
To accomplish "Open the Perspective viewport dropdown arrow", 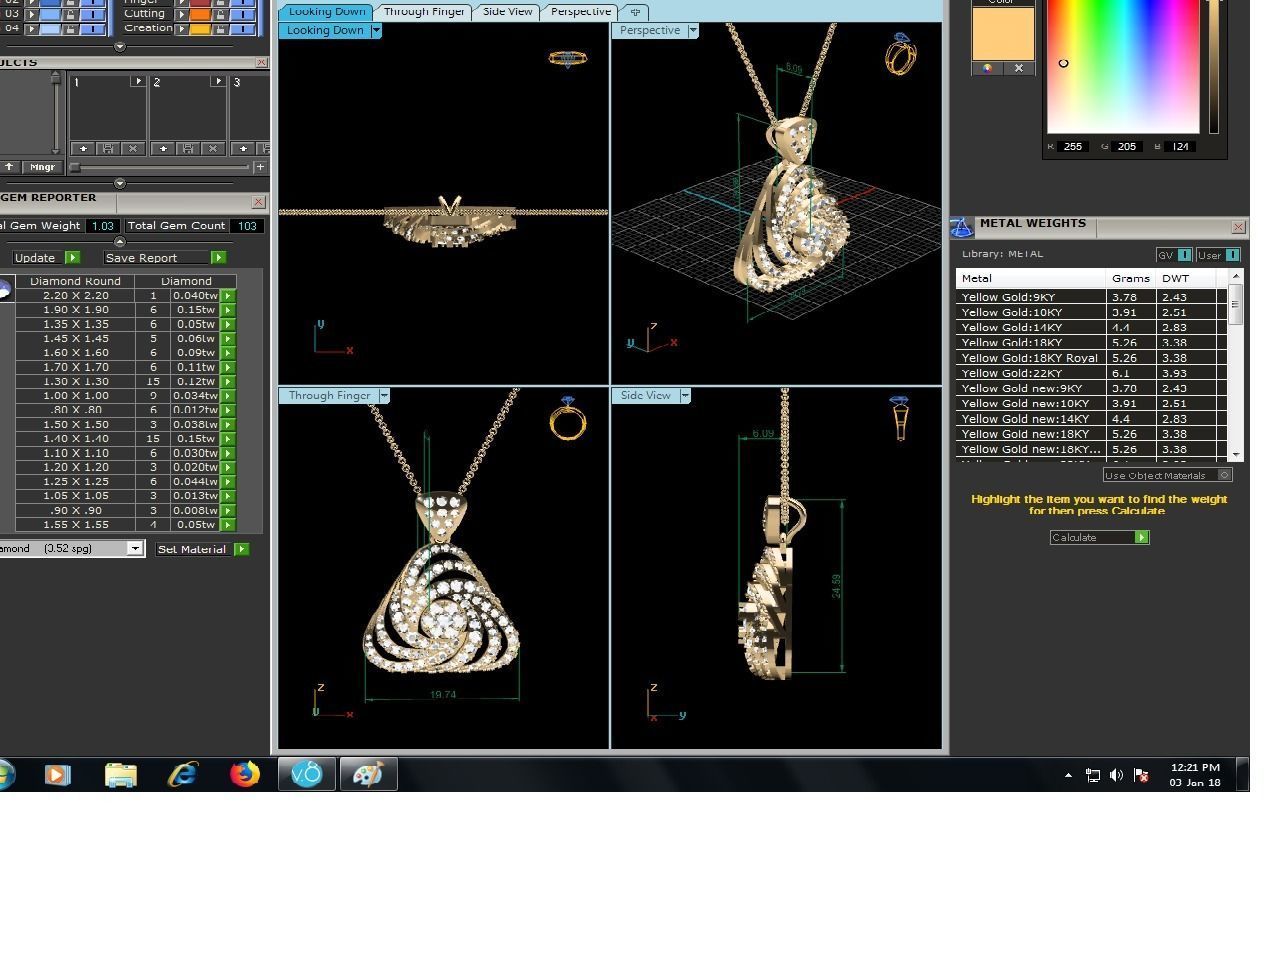I will tap(693, 30).
